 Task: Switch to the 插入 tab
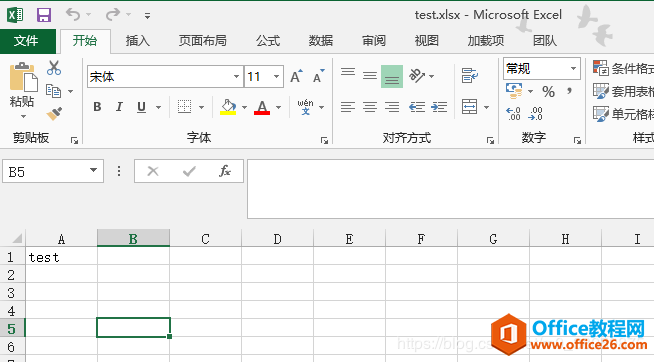[138, 41]
